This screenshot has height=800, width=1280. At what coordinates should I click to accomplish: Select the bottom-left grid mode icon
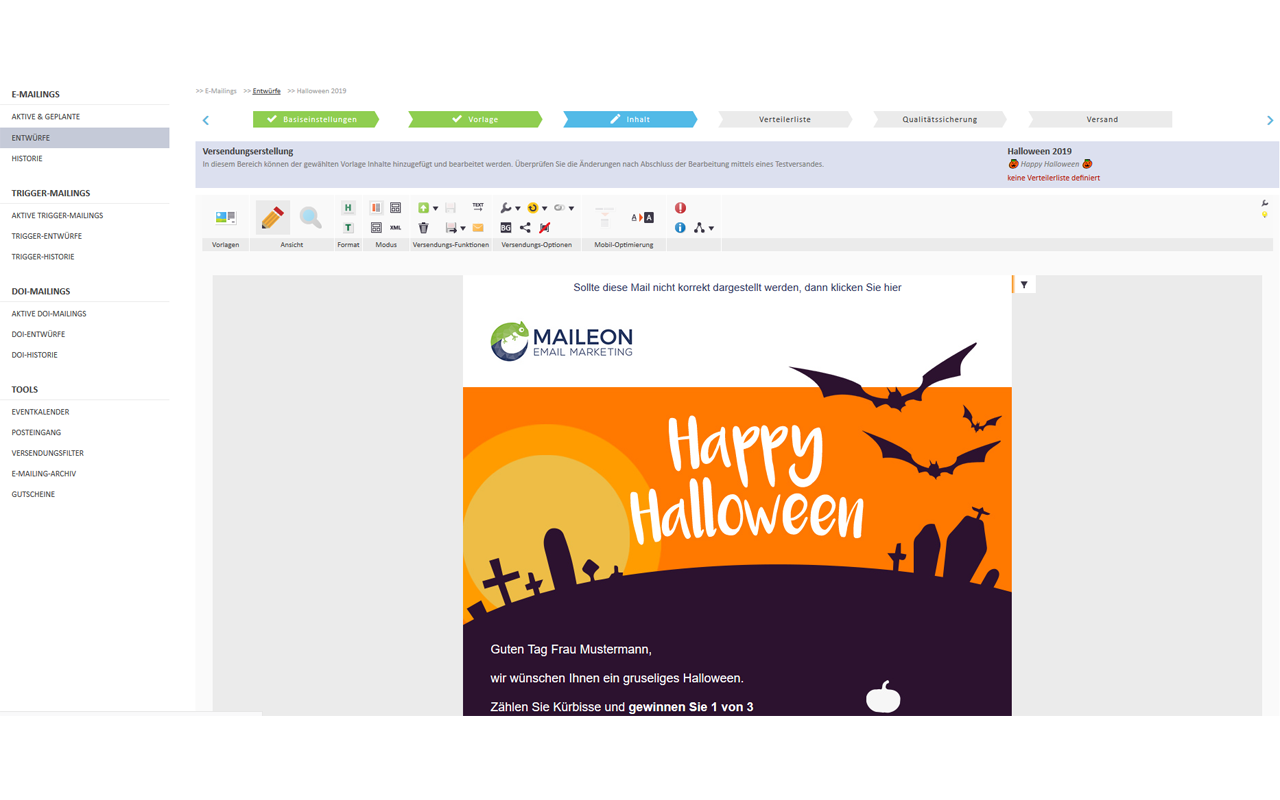pyautogui.click(x=376, y=228)
